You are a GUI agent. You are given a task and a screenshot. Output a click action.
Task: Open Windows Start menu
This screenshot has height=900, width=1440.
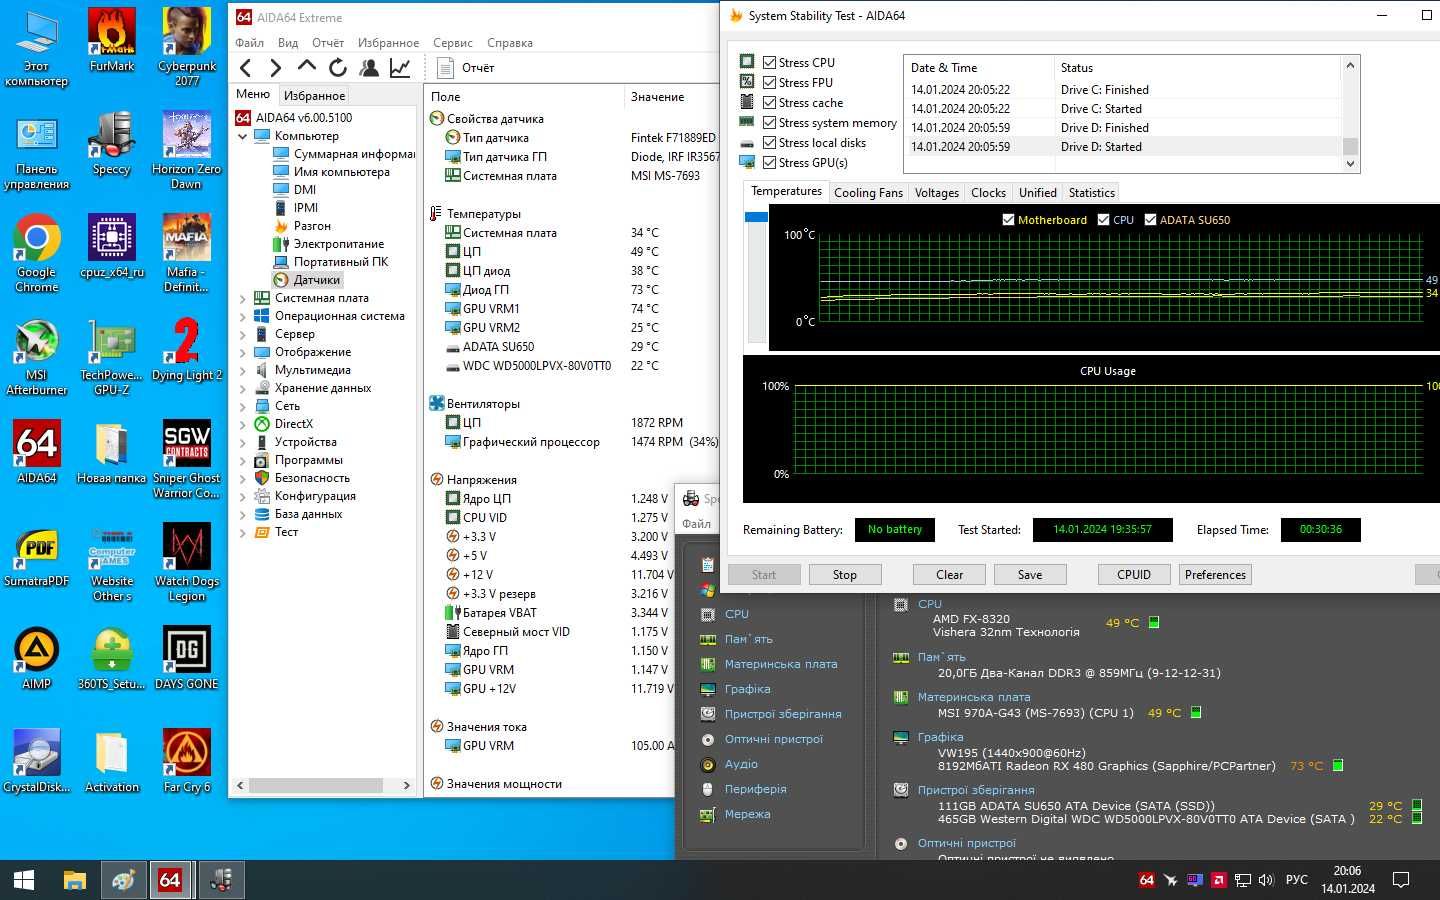(24, 880)
